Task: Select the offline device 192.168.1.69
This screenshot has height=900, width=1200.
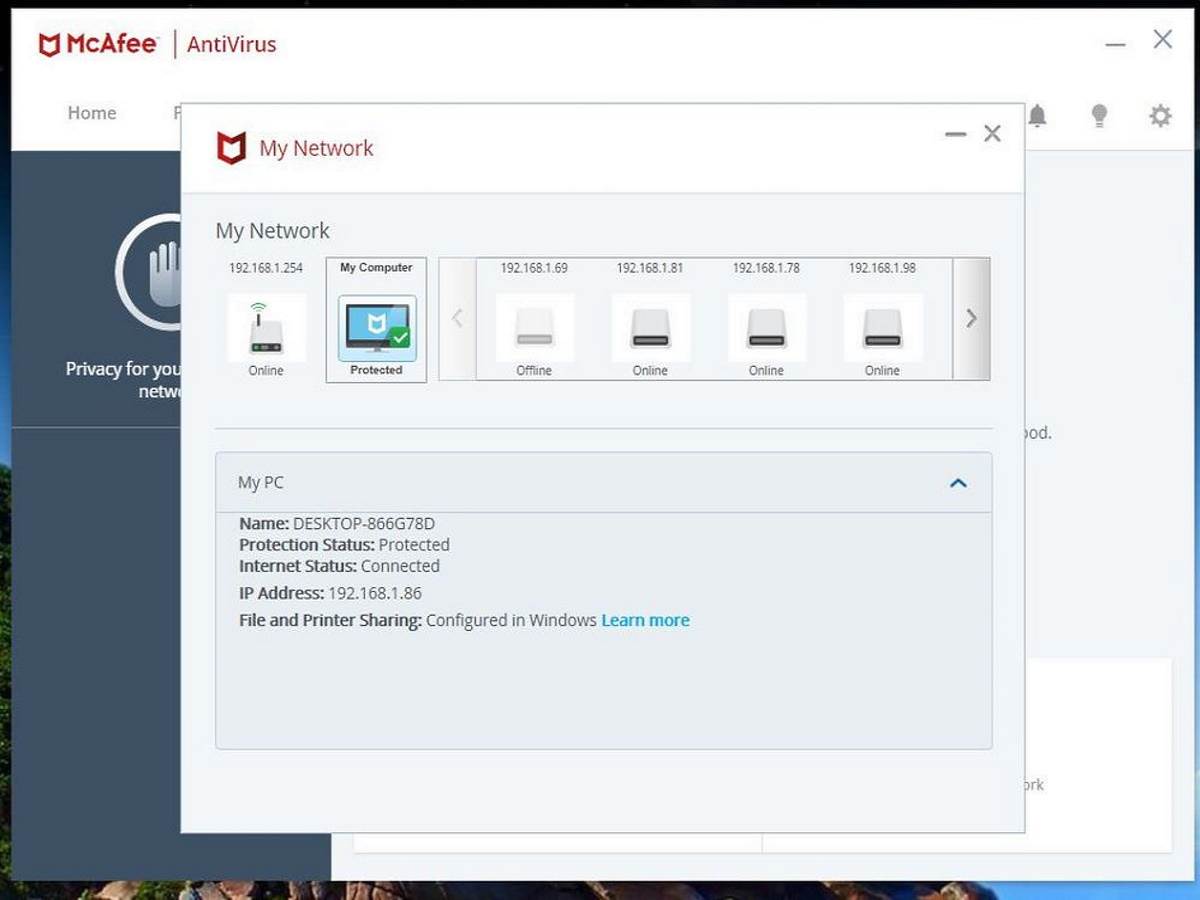Action: [534, 320]
